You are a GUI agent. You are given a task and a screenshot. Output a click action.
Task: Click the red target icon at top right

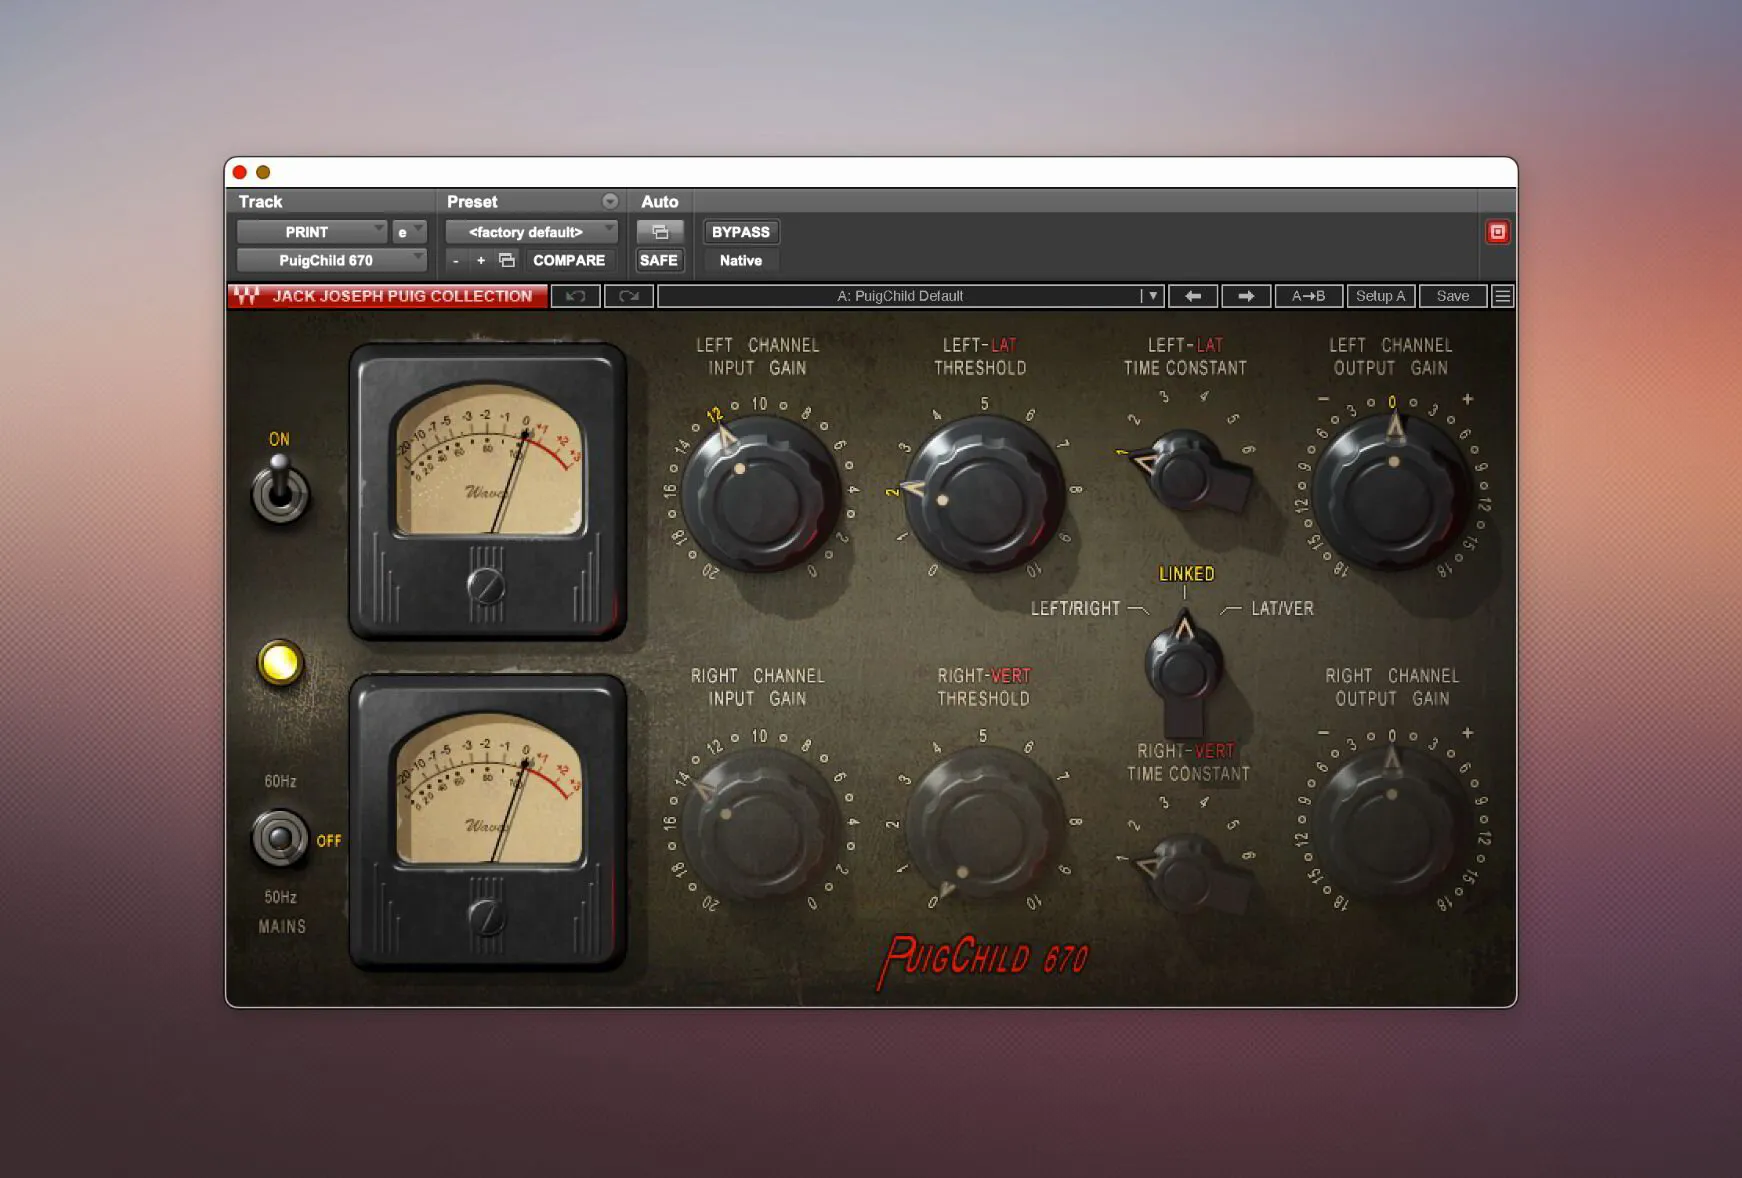pos(1497,231)
